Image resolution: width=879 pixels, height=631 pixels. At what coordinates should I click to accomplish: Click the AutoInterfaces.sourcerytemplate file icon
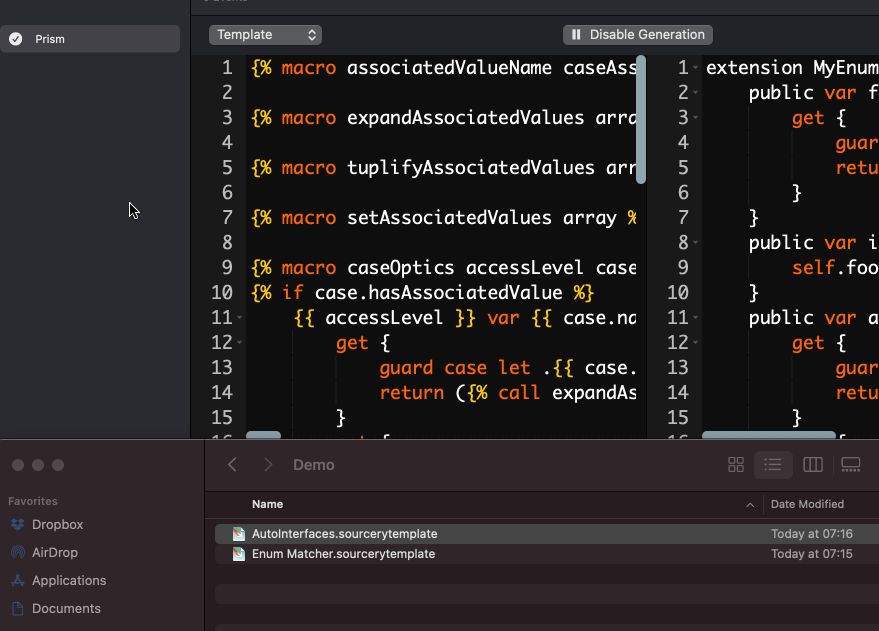pos(239,534)
